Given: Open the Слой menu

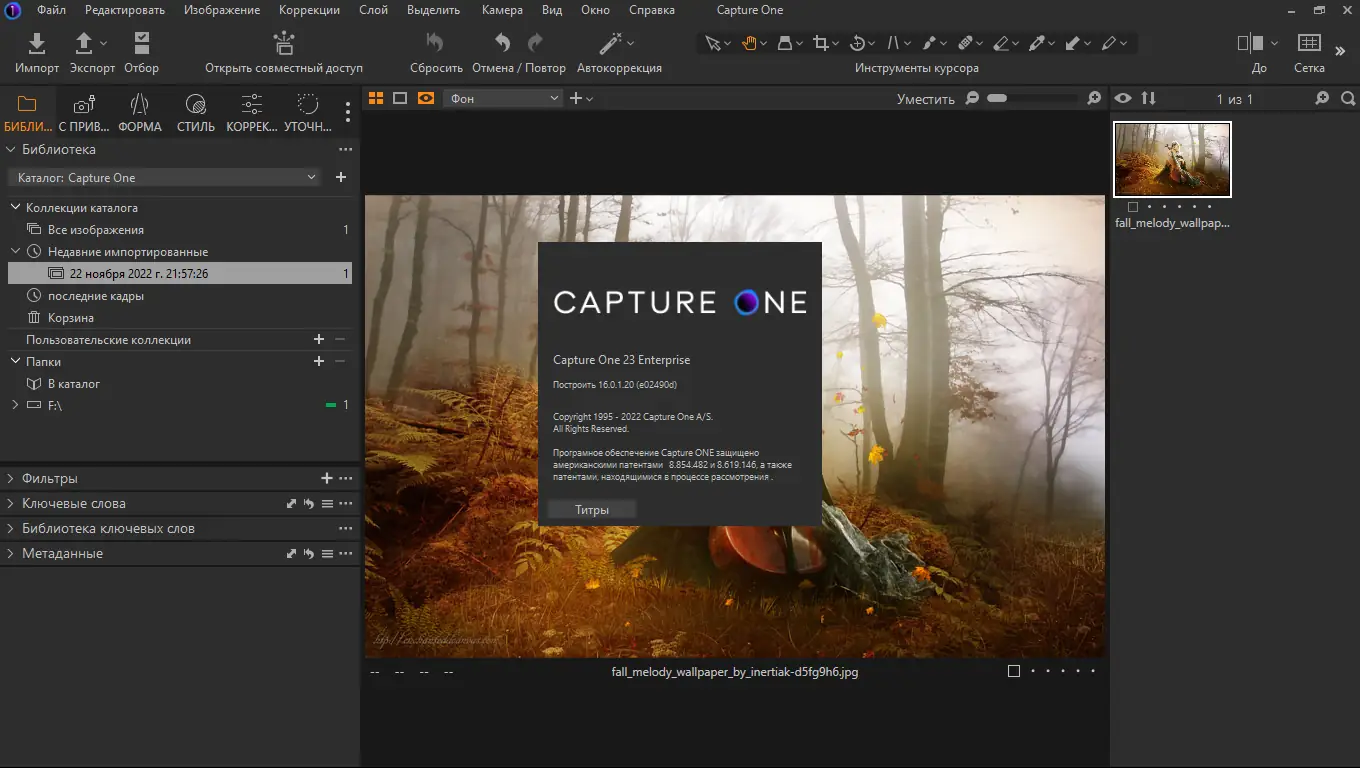Looking at the screenshot, I should click(x=373, y=10).
